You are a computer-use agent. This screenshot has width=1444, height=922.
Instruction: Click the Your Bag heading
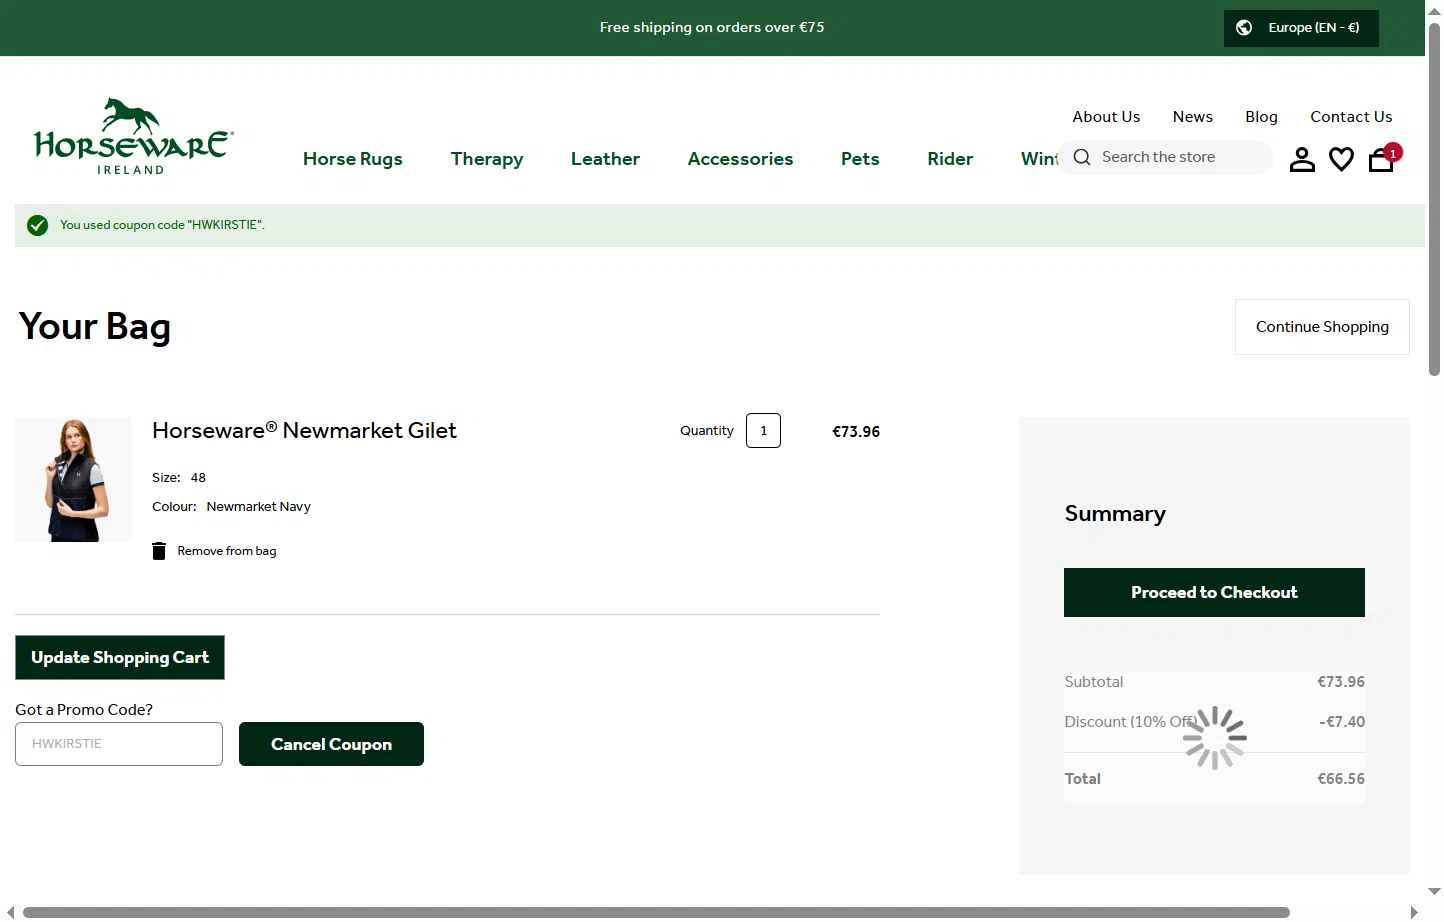point(95,327)
